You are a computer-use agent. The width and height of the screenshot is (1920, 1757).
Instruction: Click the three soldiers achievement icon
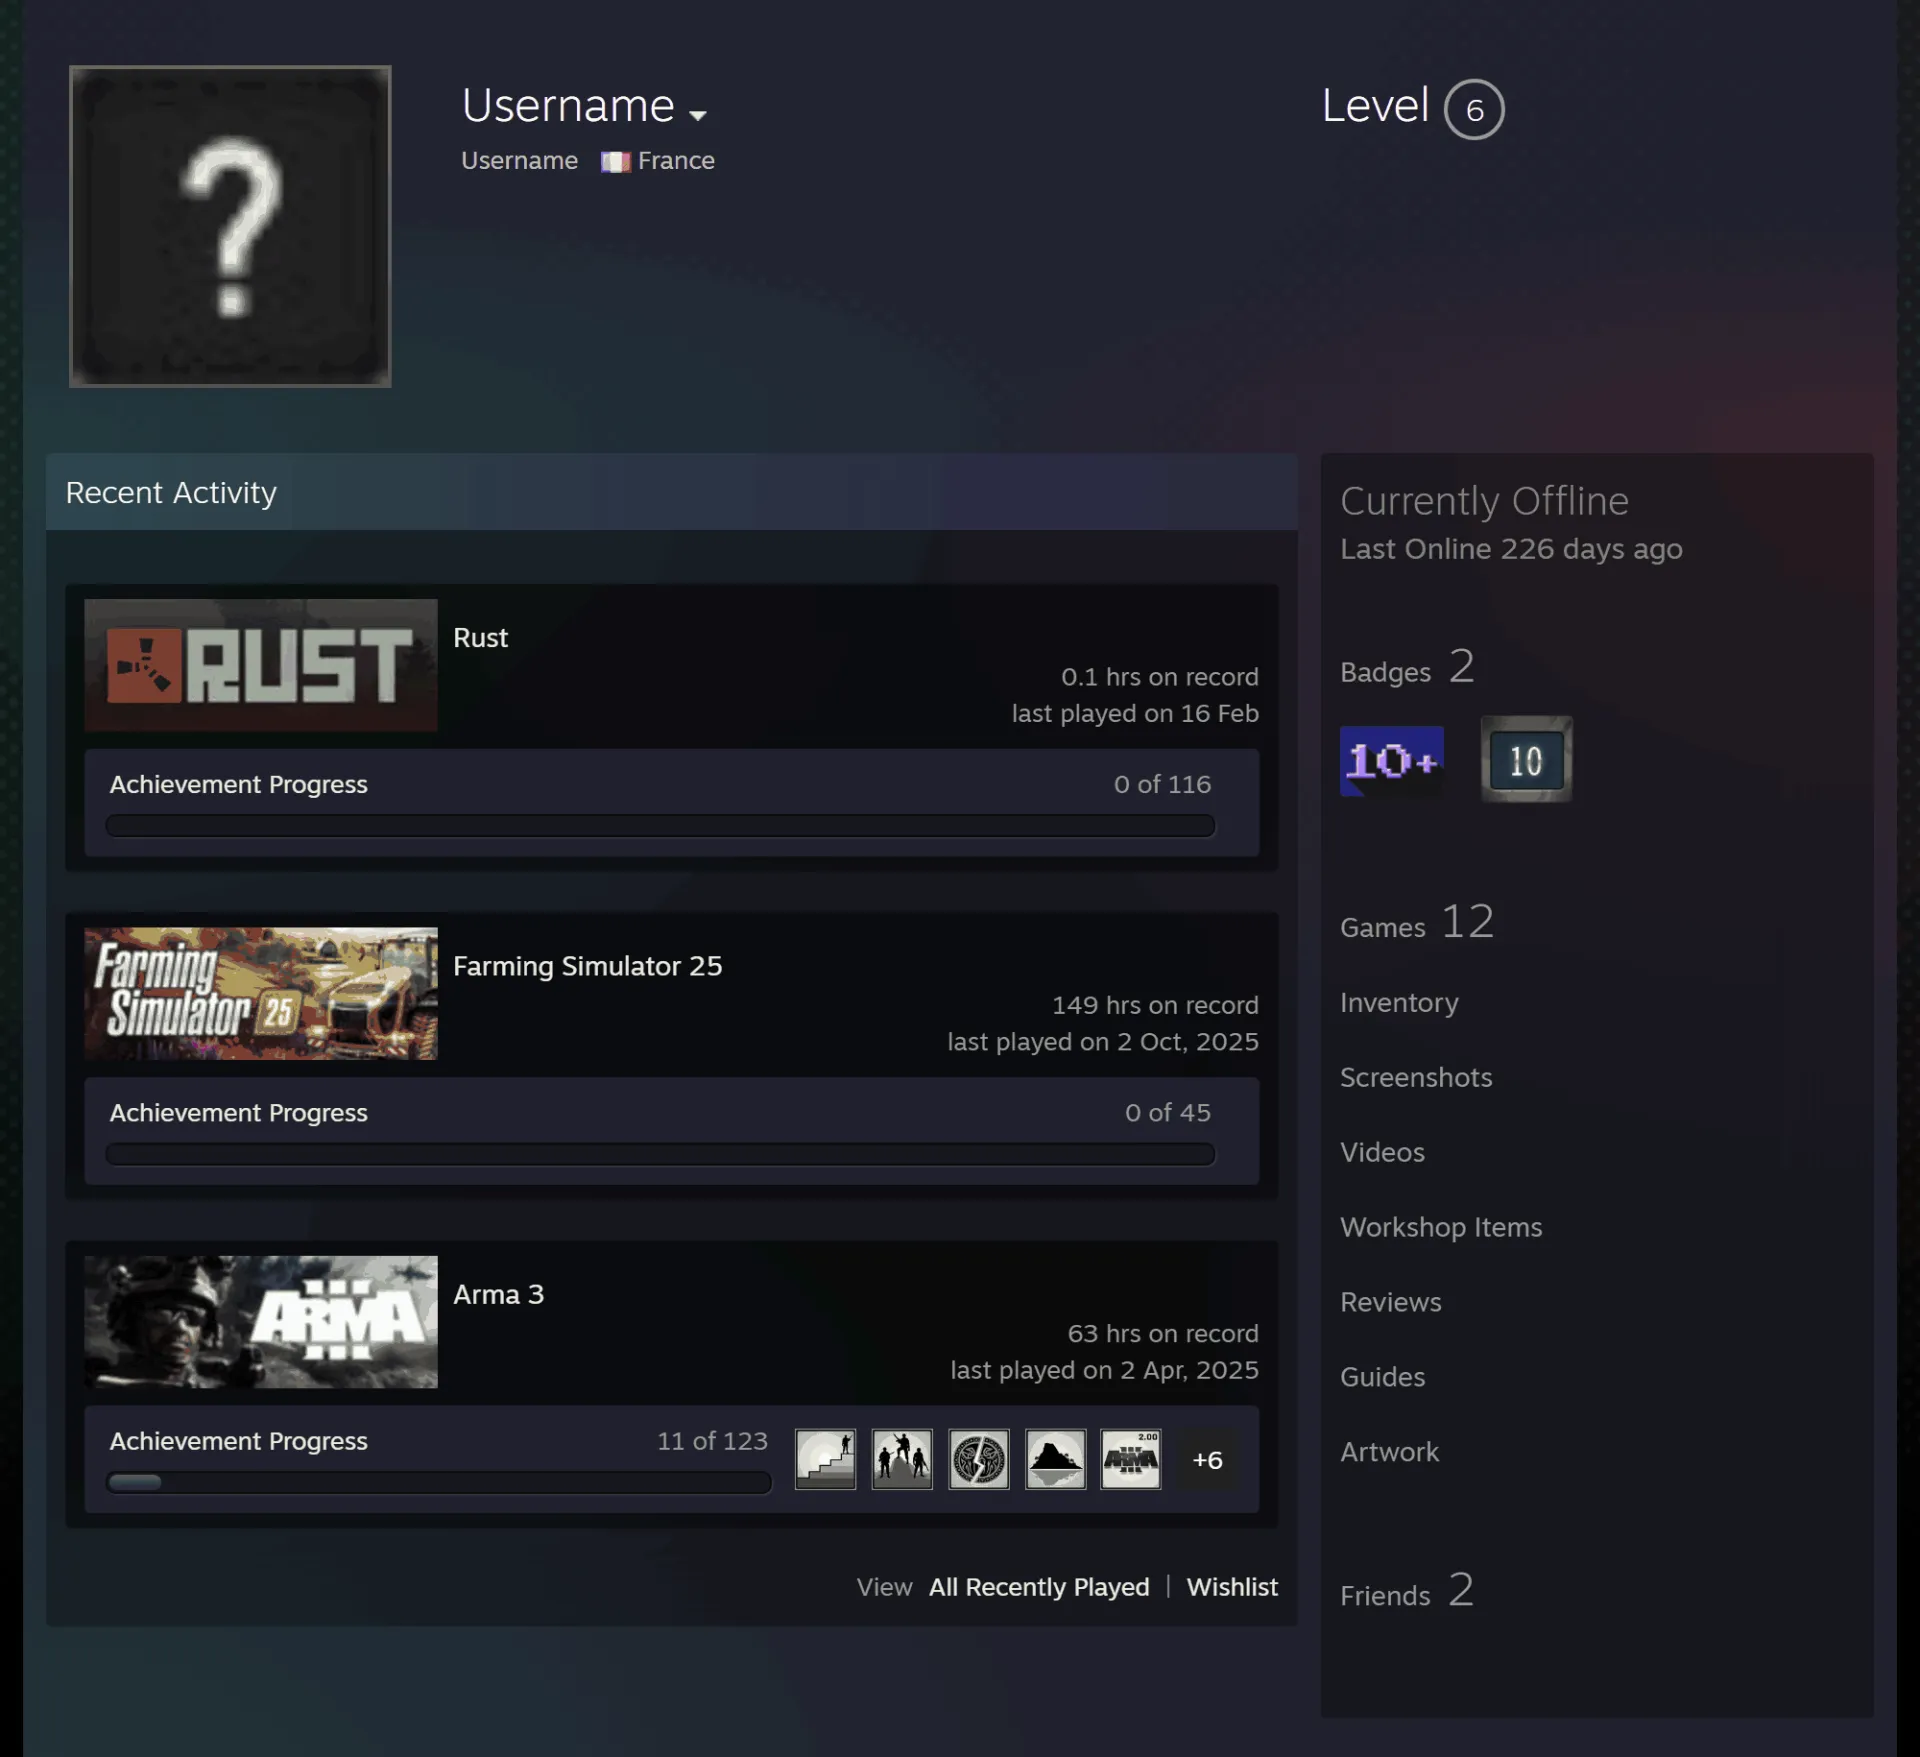(x=902, y=1459)
